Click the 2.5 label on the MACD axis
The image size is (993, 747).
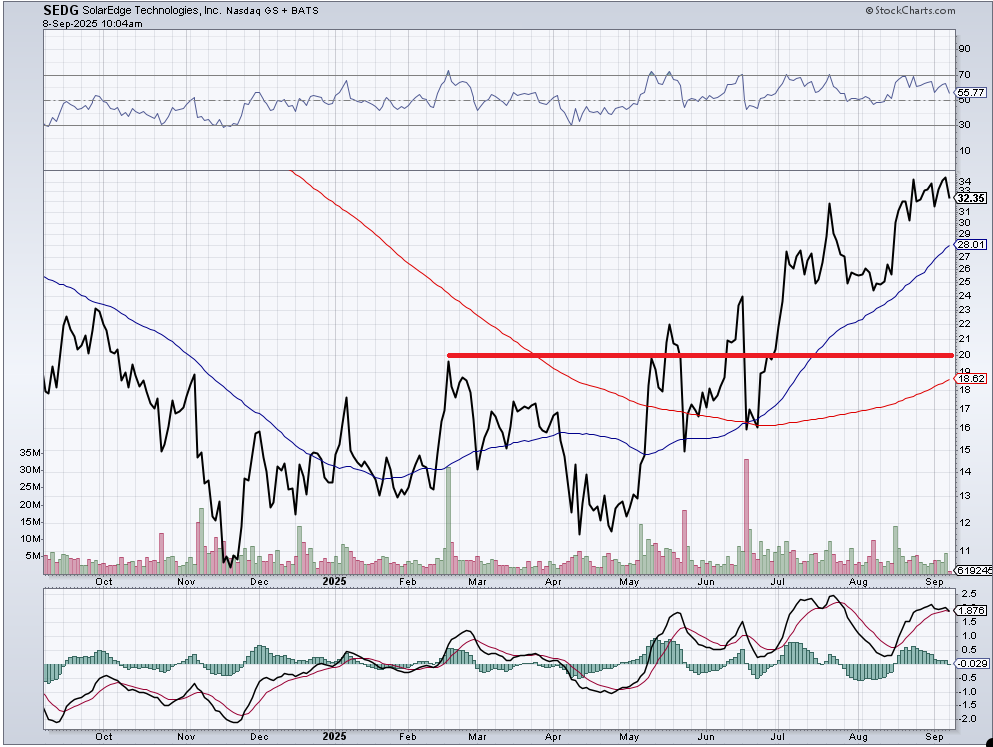click(x=969, y=594)
